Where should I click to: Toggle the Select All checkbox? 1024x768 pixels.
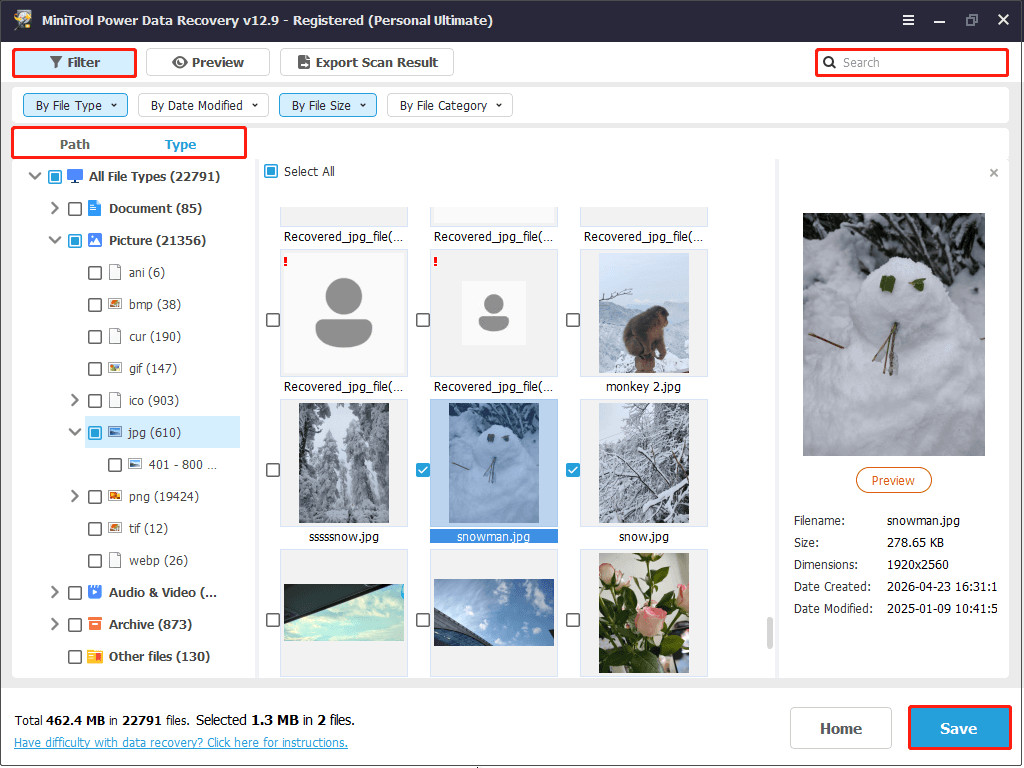271,172
